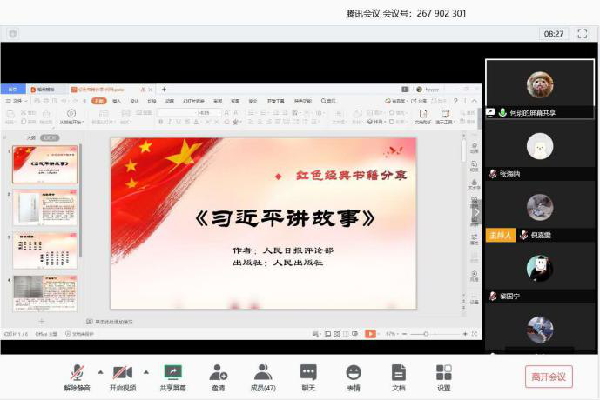
Task: Open the meeting Settings icon
Action: point(443,376)
